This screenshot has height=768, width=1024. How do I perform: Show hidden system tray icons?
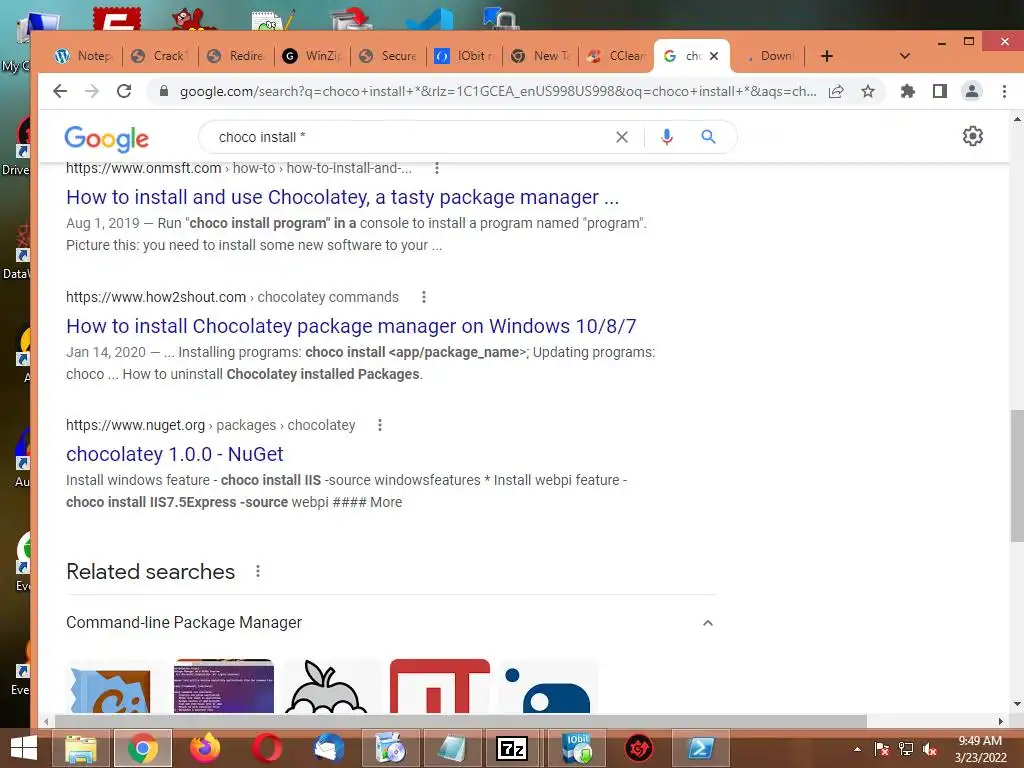pos(857,749)
